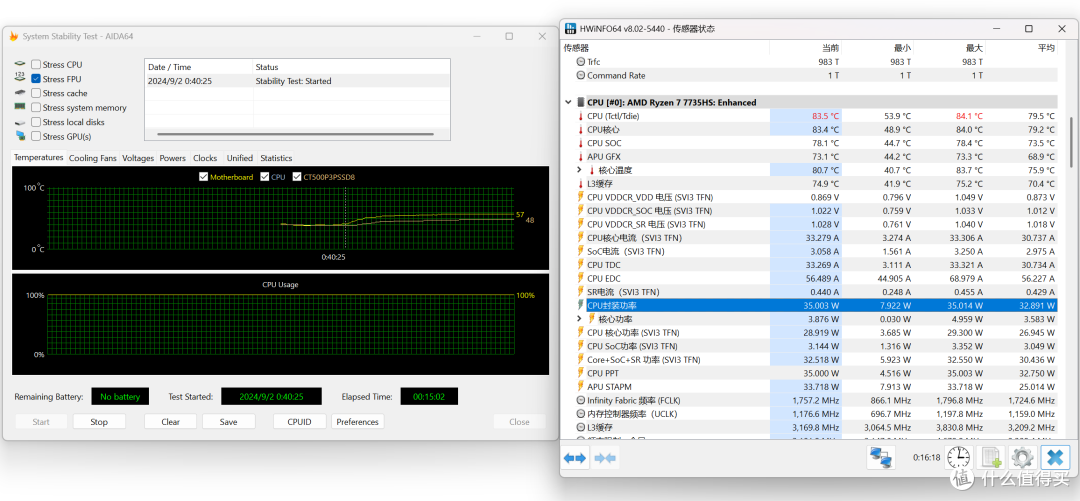Open the network remote monitoring icon in HWiNFO
1080x501 pixels.
[x=880, y=457]
